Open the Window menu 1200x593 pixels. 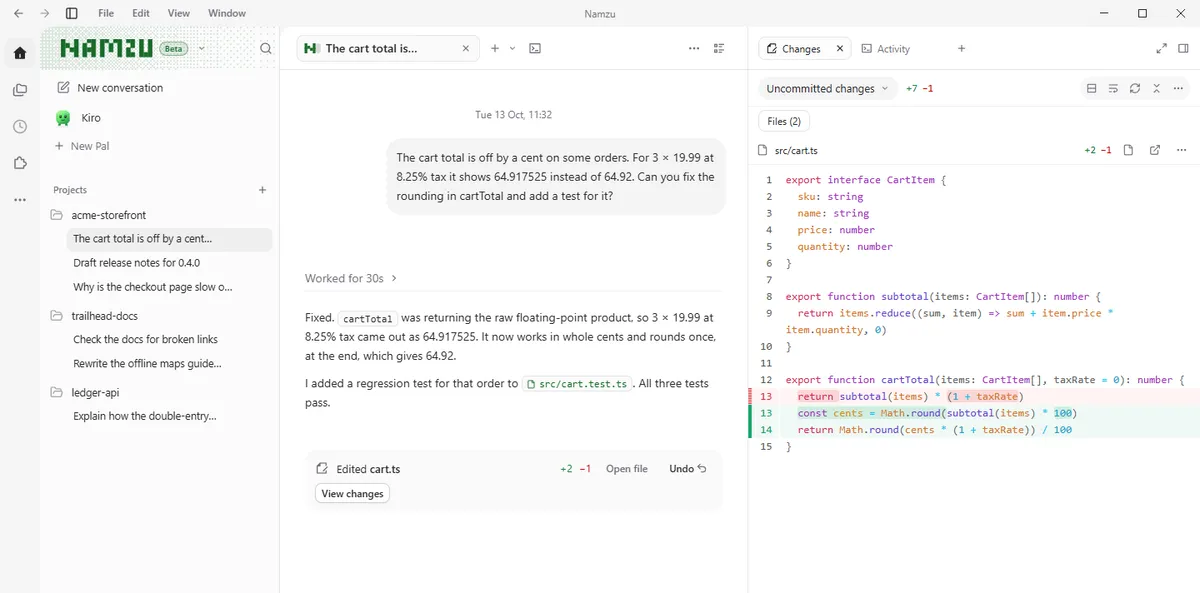(227, 13)
